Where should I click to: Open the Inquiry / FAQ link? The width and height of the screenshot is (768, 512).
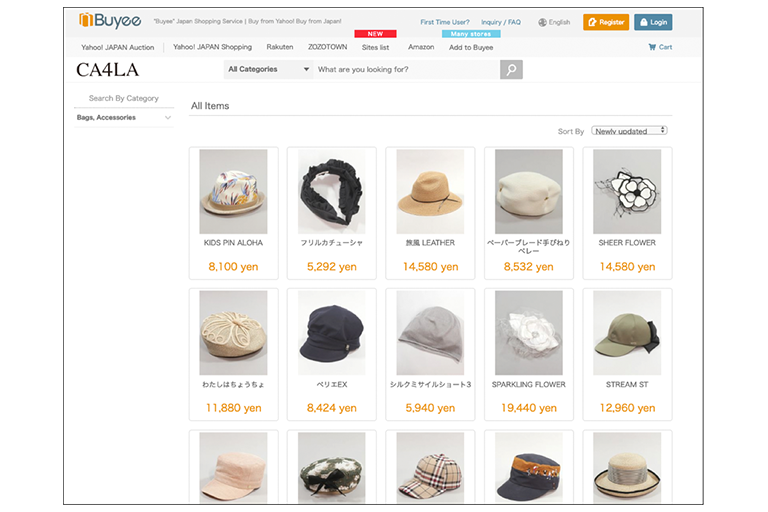[500, 22]
